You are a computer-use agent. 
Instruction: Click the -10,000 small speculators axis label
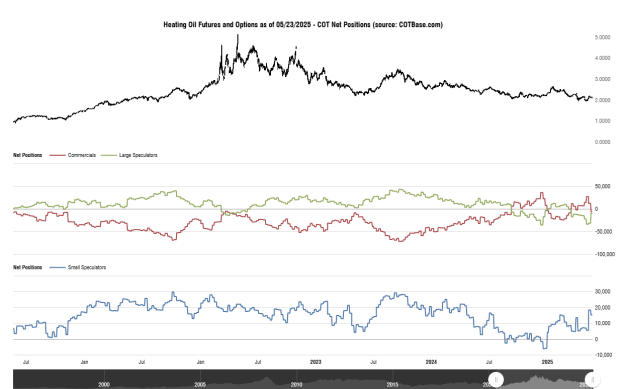click(x=603, y=355)
